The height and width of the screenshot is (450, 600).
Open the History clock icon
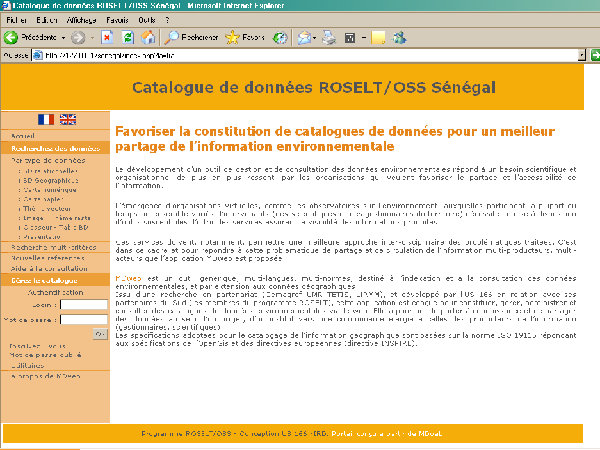coord(280,38)
